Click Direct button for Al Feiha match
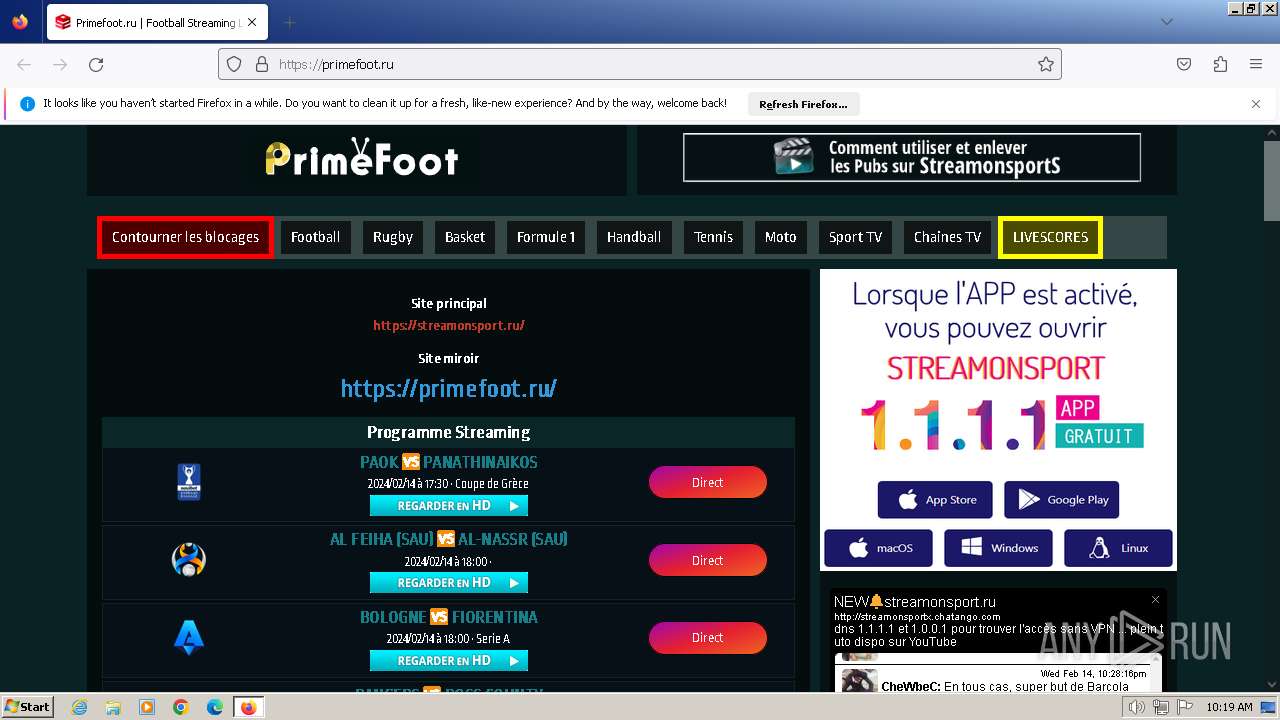Image resolution: width=1280 pixels, height=720 pixels. pyautogui.click(x=708, y=560)
